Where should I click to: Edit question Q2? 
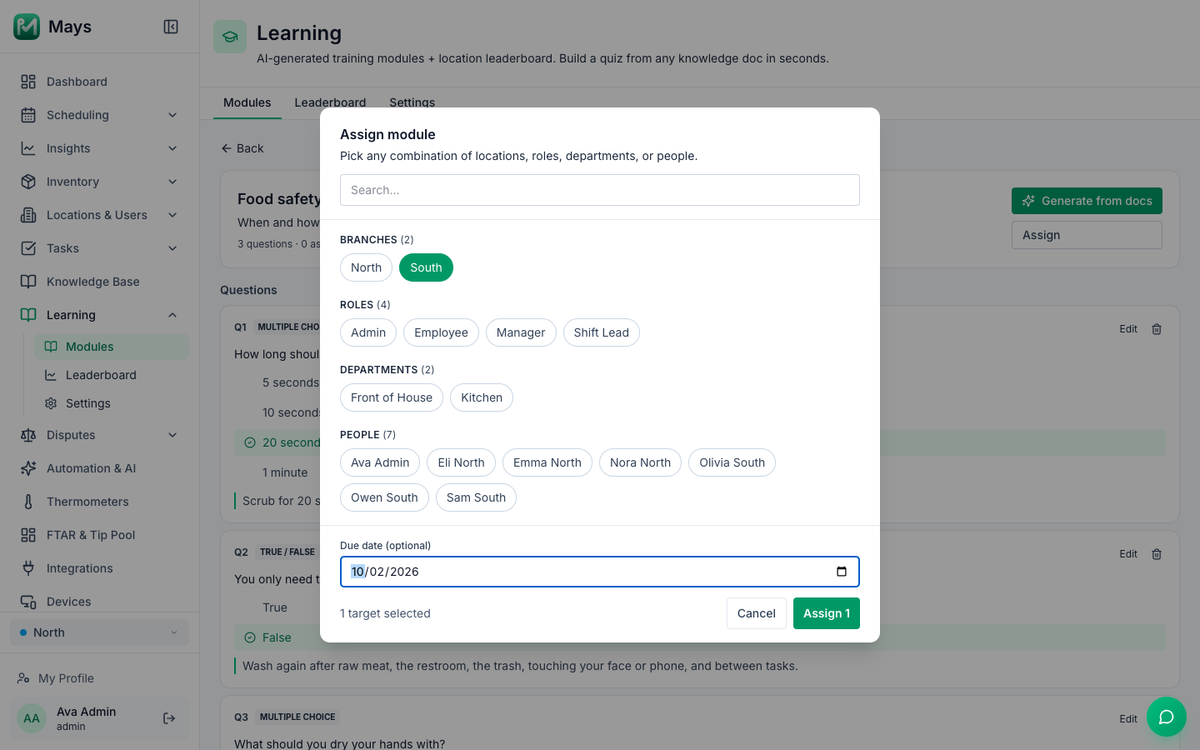(1128, 554)
